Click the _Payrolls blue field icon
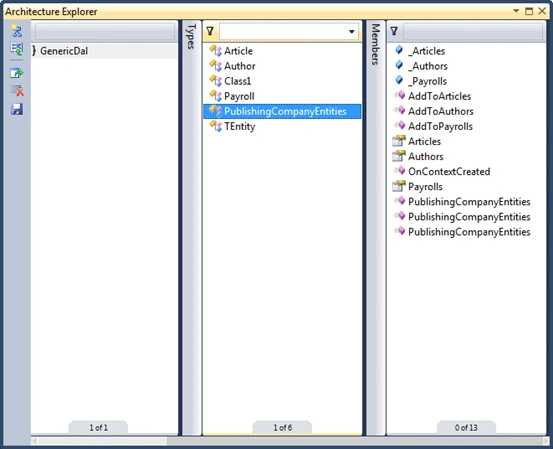 [399, 80]
